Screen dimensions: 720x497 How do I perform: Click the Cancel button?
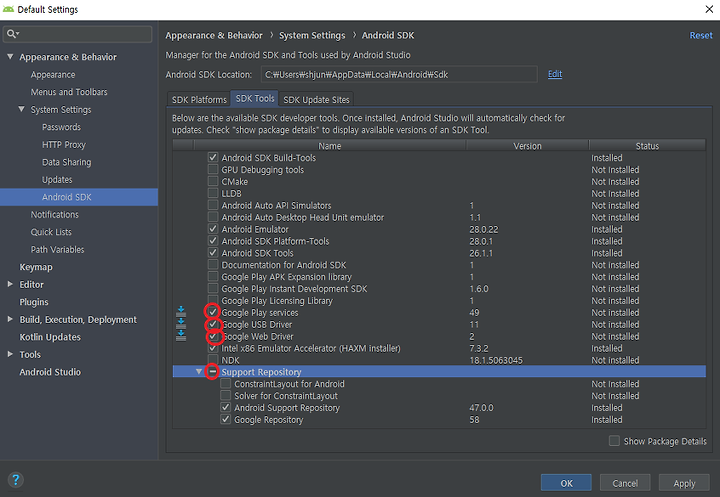click(x=625, y=483)
